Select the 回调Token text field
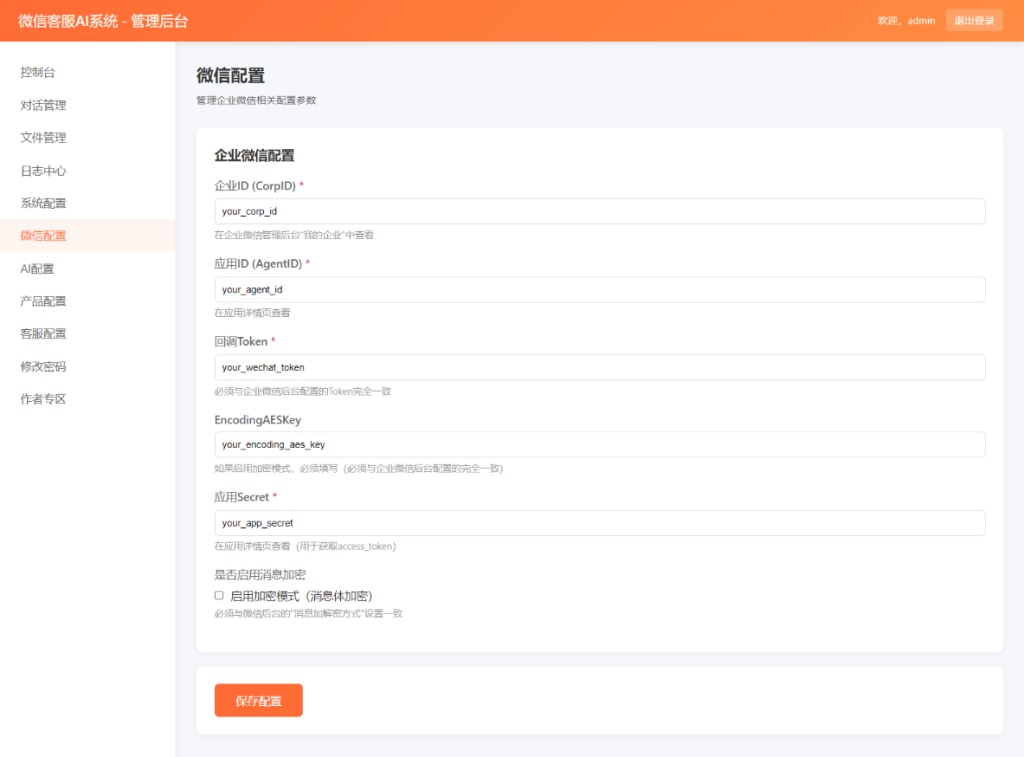Image resolution: width=1024 pixels, height=757 pixels. click(600, 367)
